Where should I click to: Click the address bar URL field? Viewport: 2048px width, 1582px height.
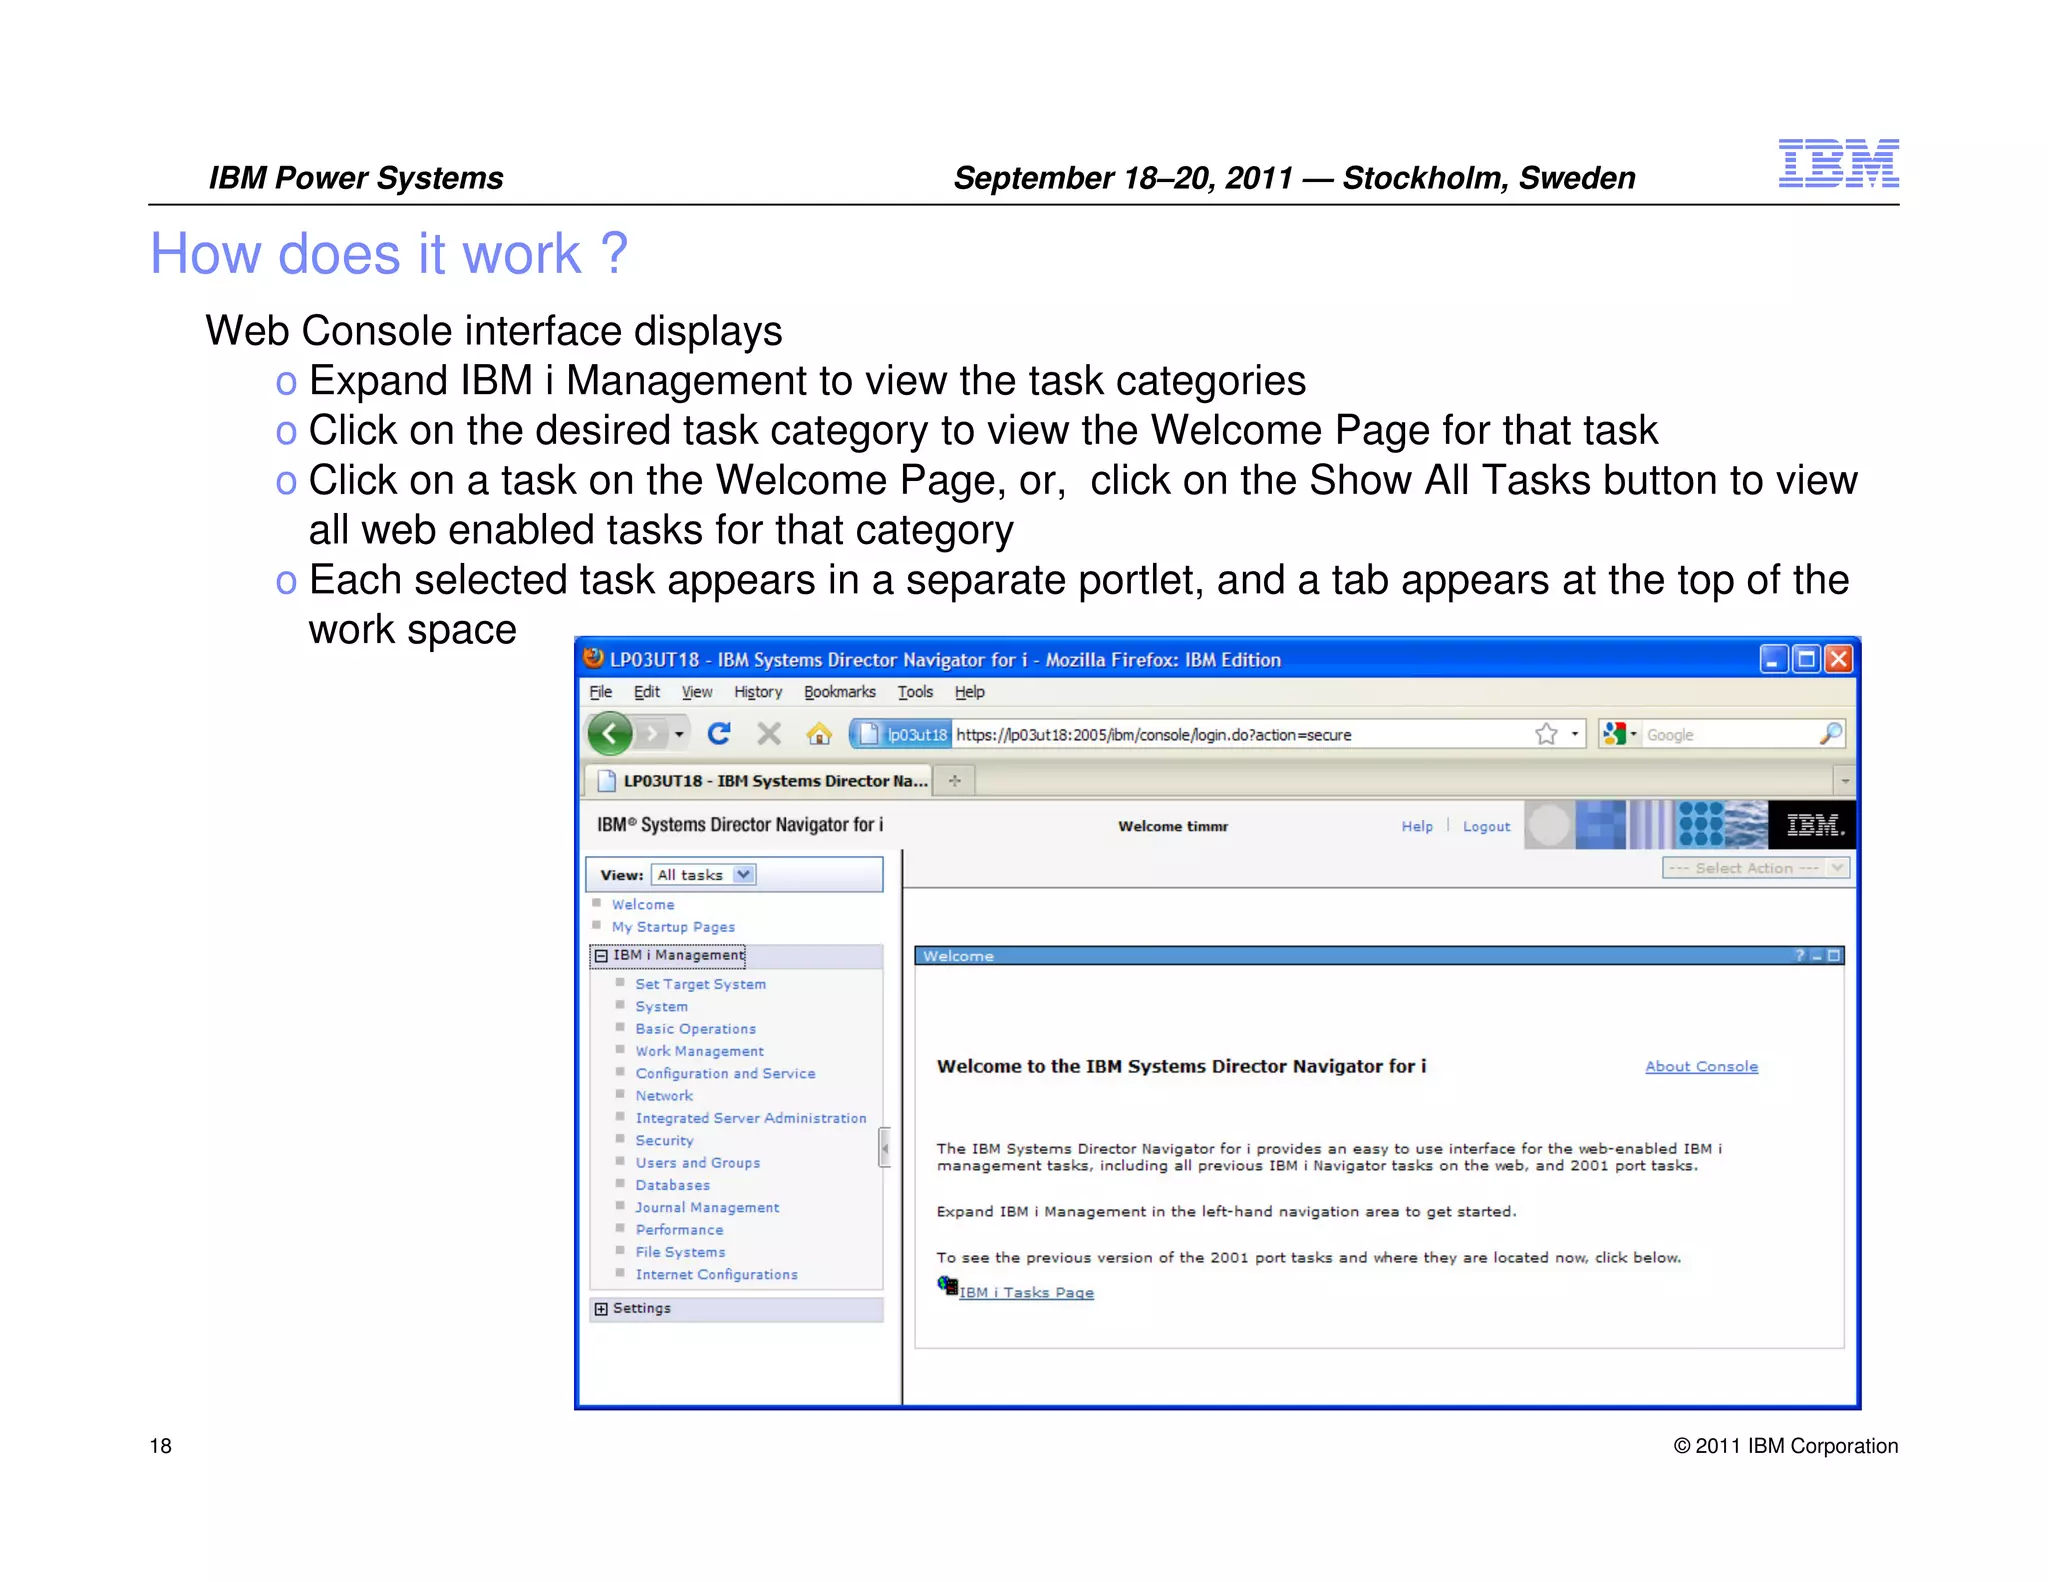(1240, 735)
